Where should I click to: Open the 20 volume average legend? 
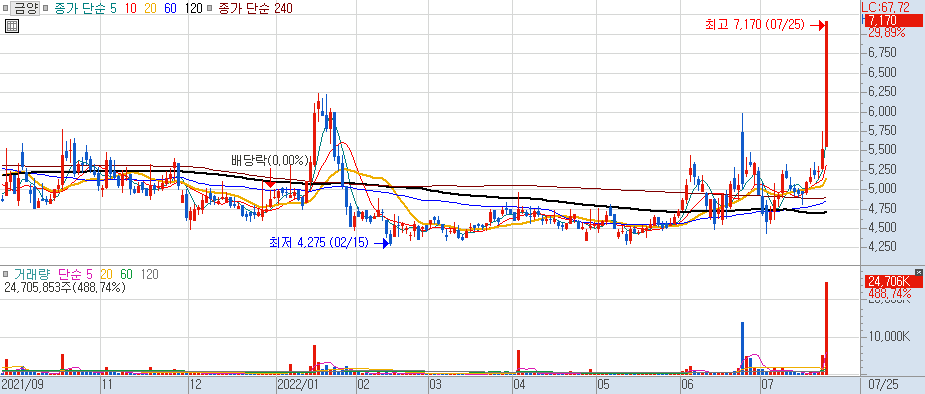click(107, 274)
